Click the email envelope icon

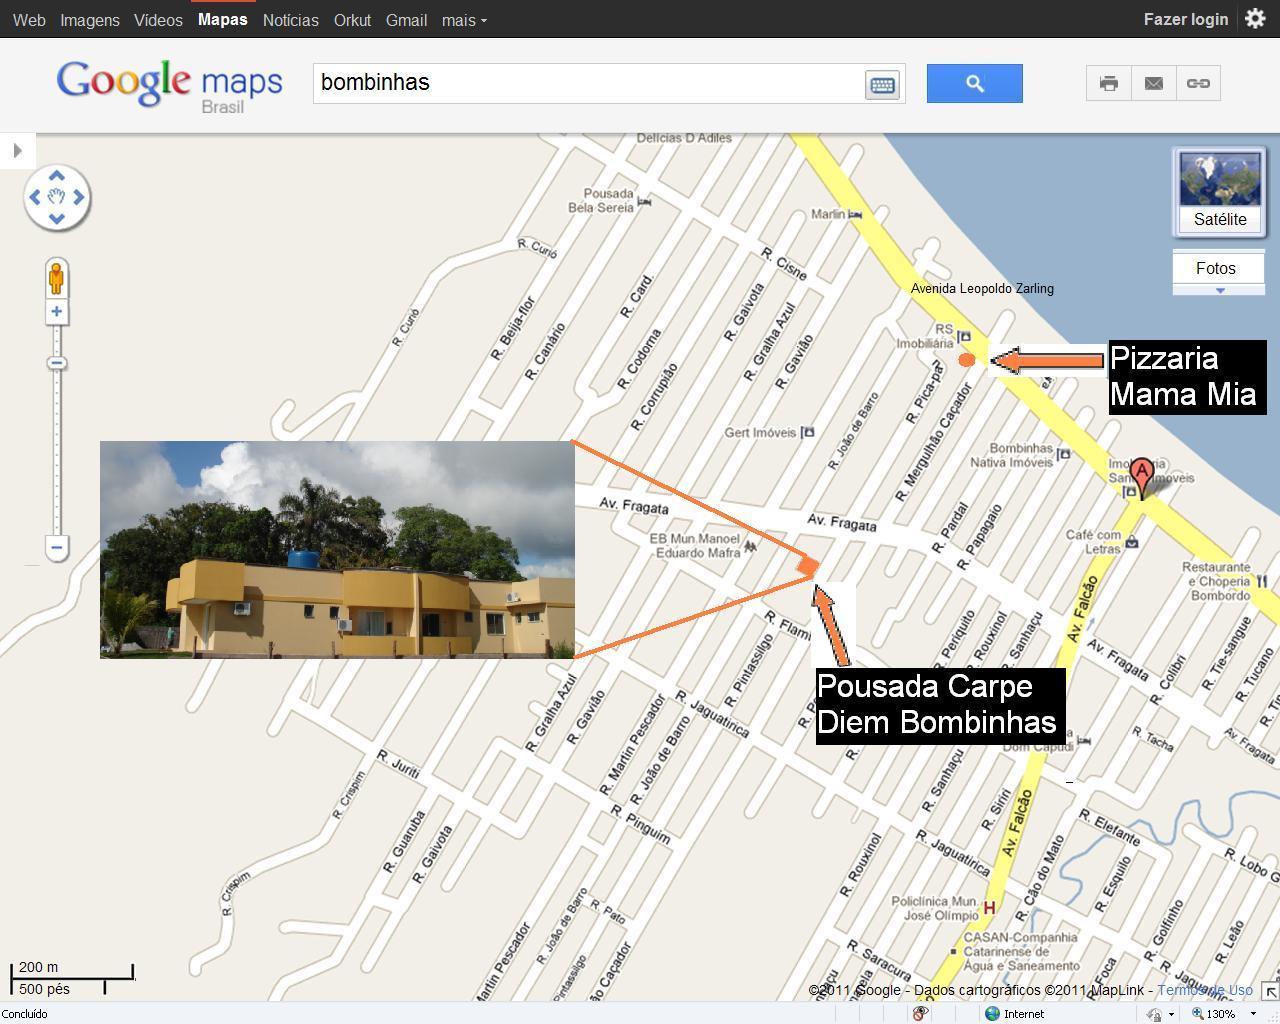[x=1153, y=83]
